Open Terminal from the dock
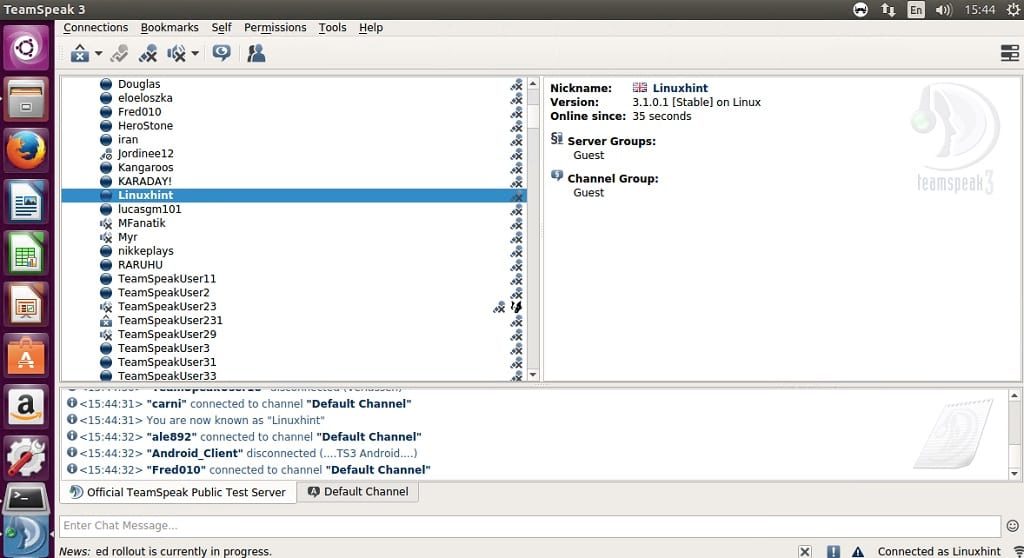The width and height of the screenshot is (1024, 558). [26, 501]
